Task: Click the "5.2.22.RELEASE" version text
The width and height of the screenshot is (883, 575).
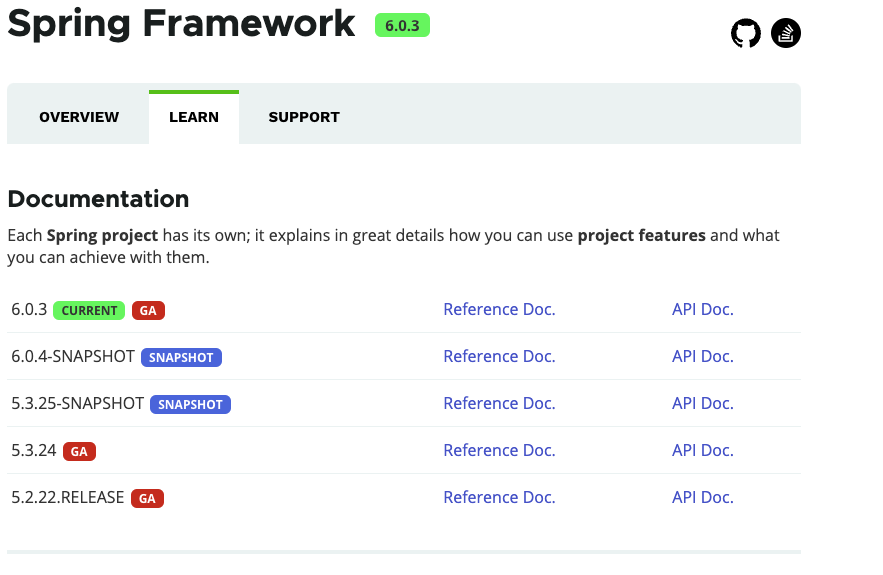Action: click(68, 497)
